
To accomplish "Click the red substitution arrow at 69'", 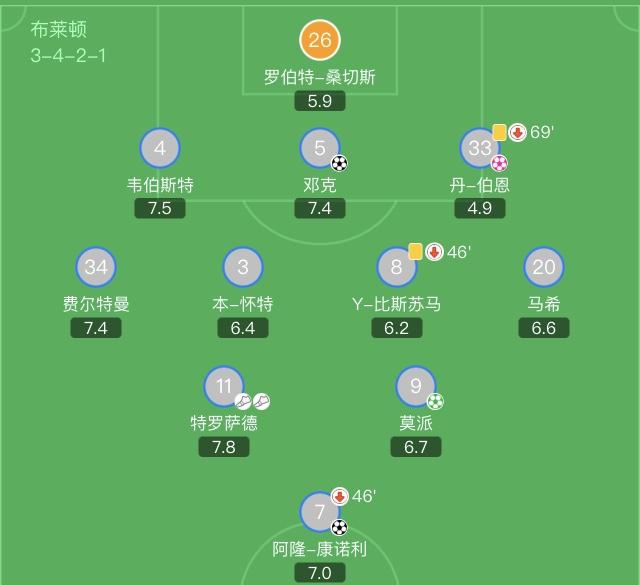I will [x=517, y=132].
